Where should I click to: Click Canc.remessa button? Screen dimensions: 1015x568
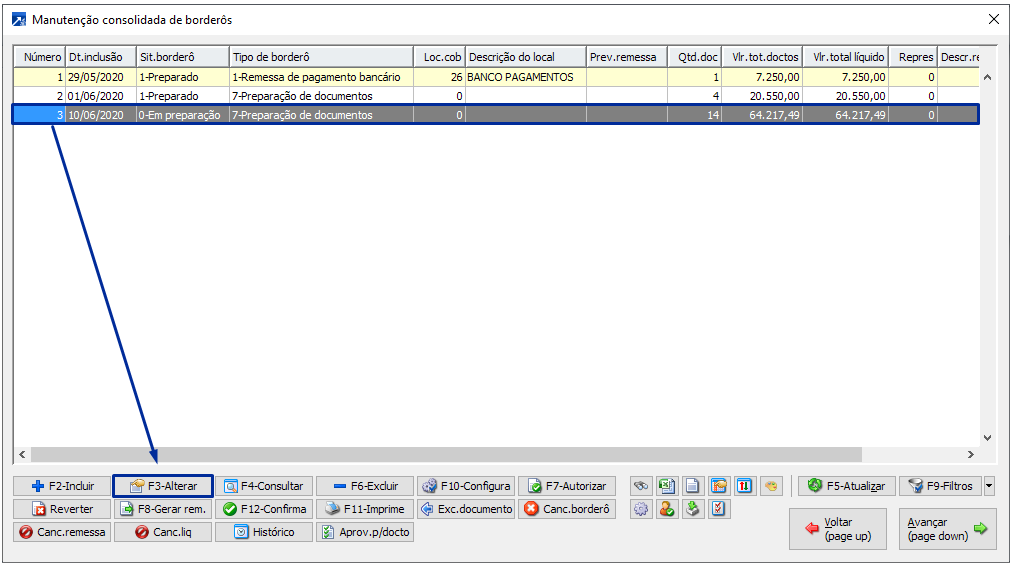(62, 532)
